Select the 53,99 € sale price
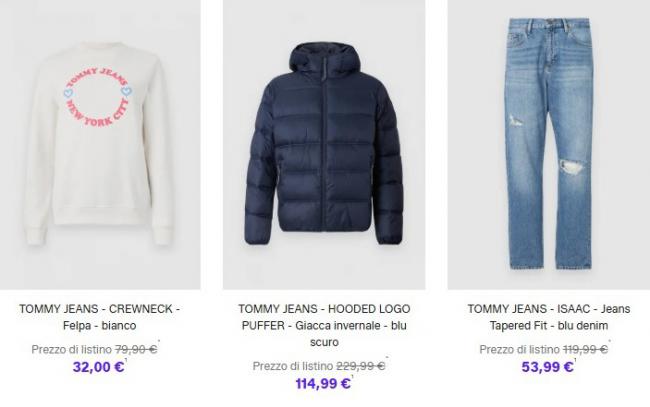The width and height of the screenshot is (650, 407). [x=548, y=367]
